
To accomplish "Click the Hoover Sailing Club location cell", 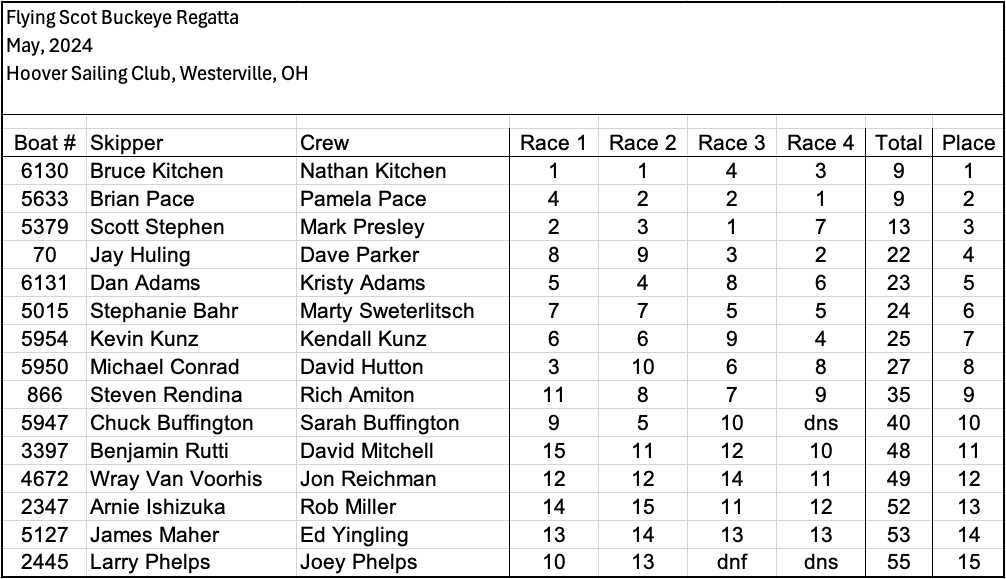I will (157, 74).
